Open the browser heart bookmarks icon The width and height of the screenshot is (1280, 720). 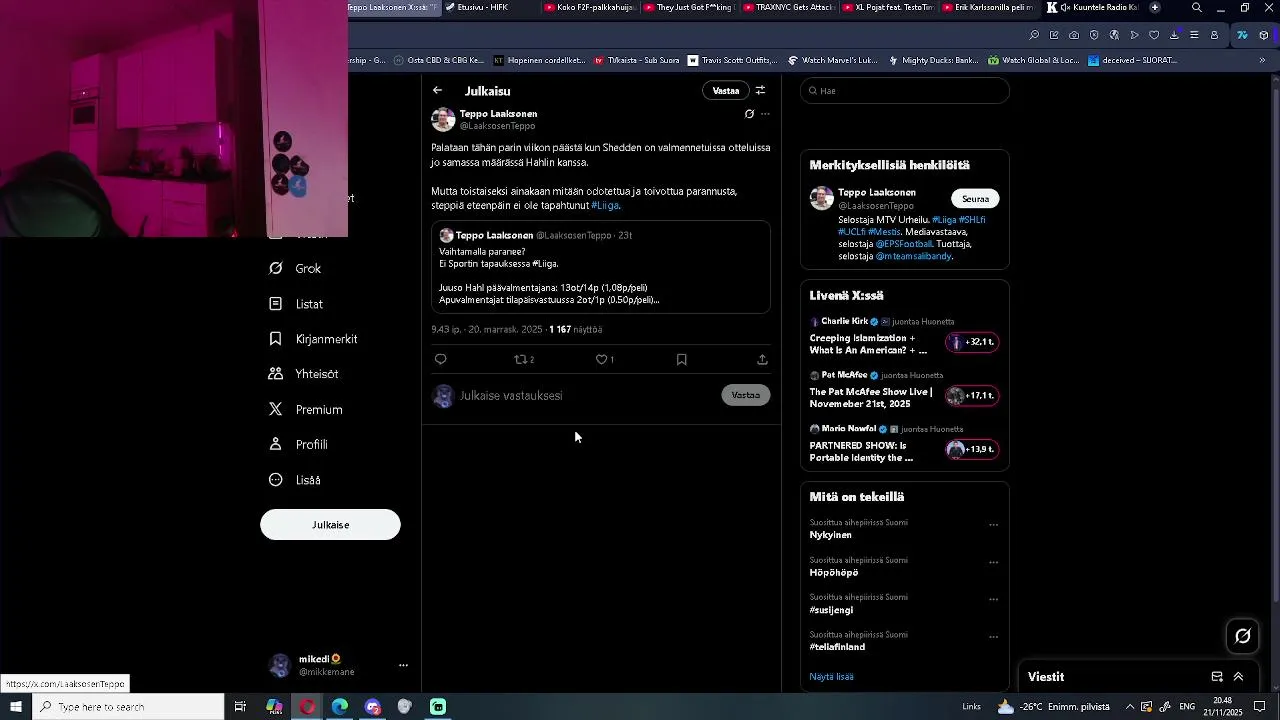1154,35
